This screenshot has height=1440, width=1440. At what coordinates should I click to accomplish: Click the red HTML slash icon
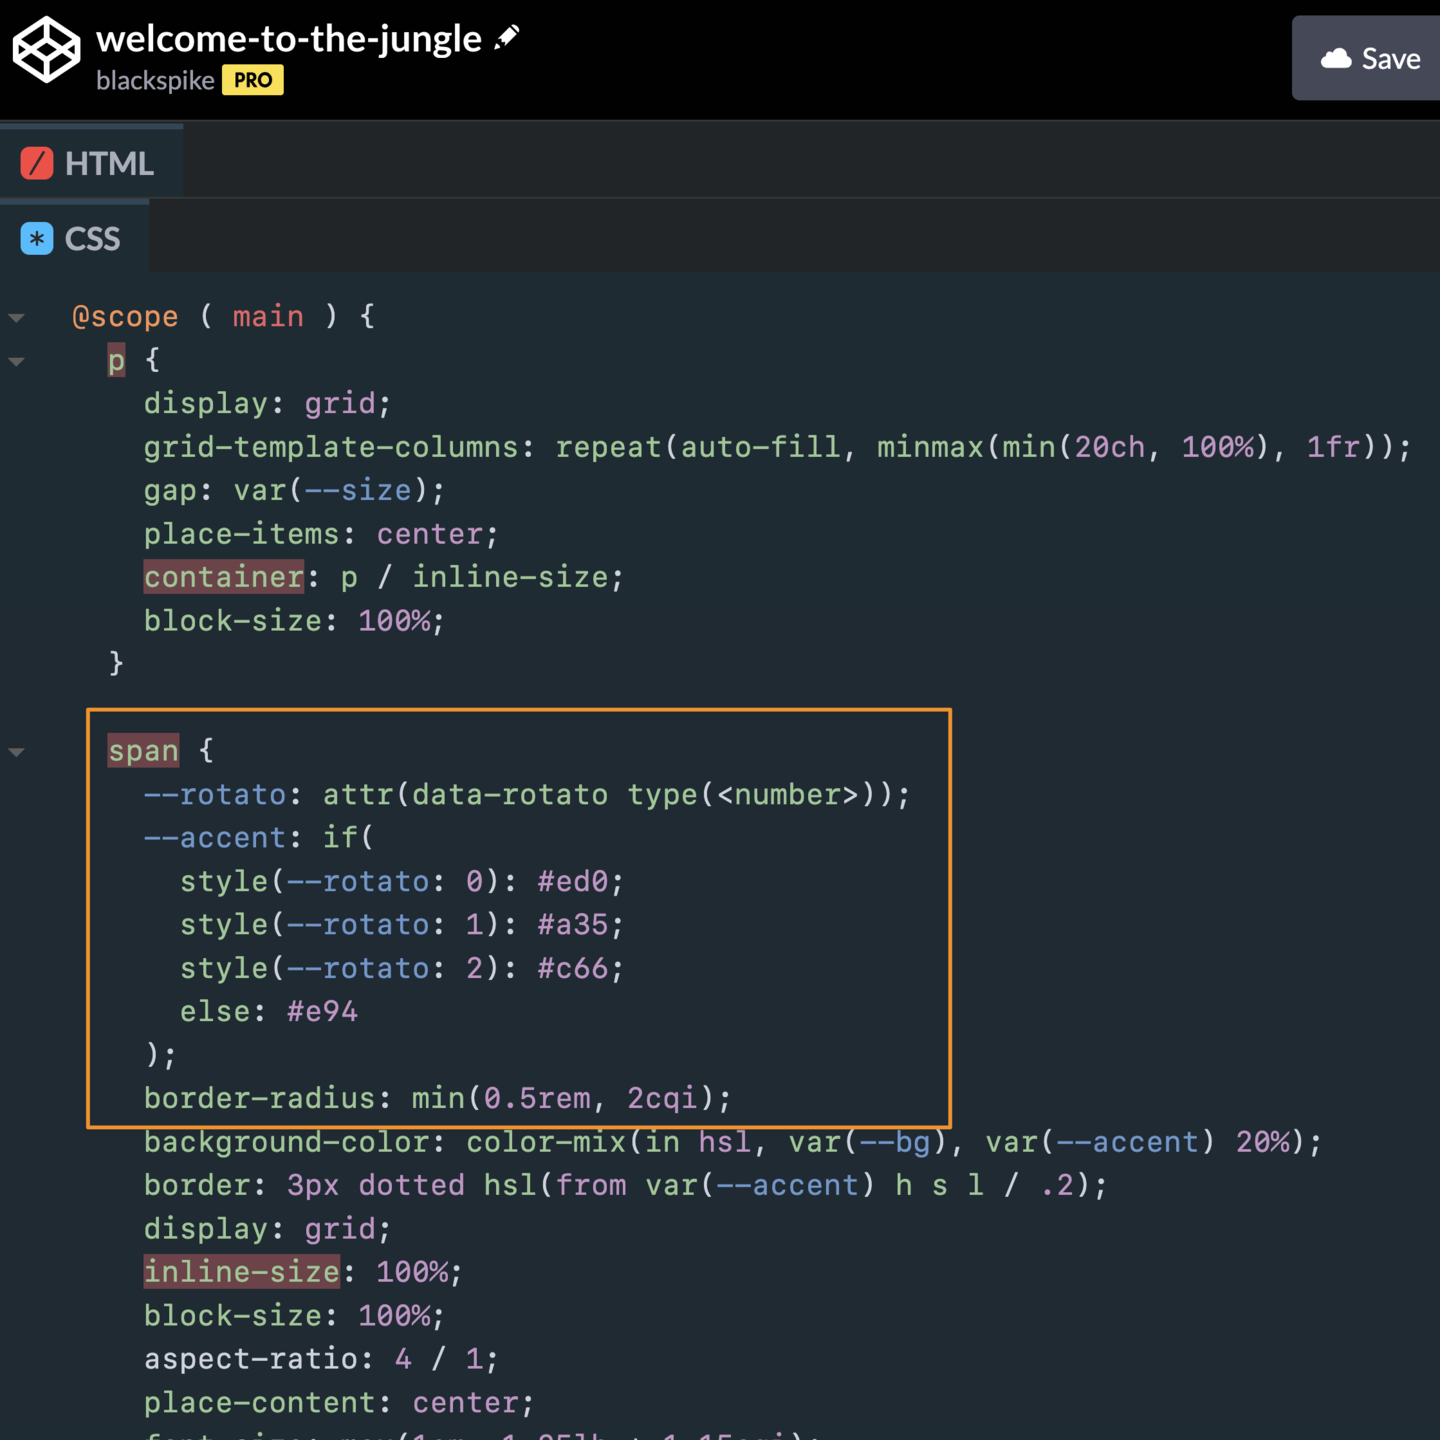pos(37,163)
